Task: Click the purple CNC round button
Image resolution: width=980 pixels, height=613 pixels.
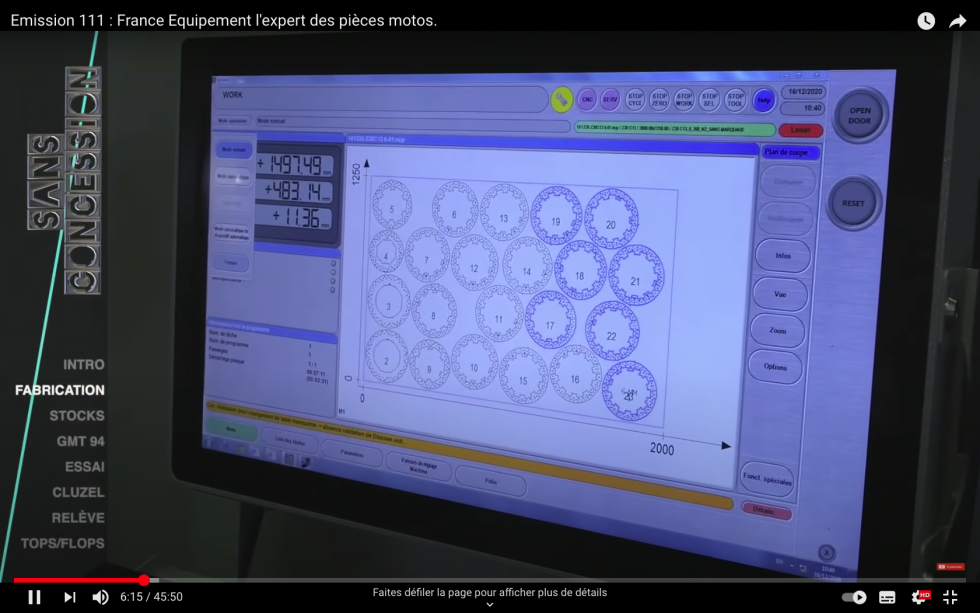Action: 586,99
